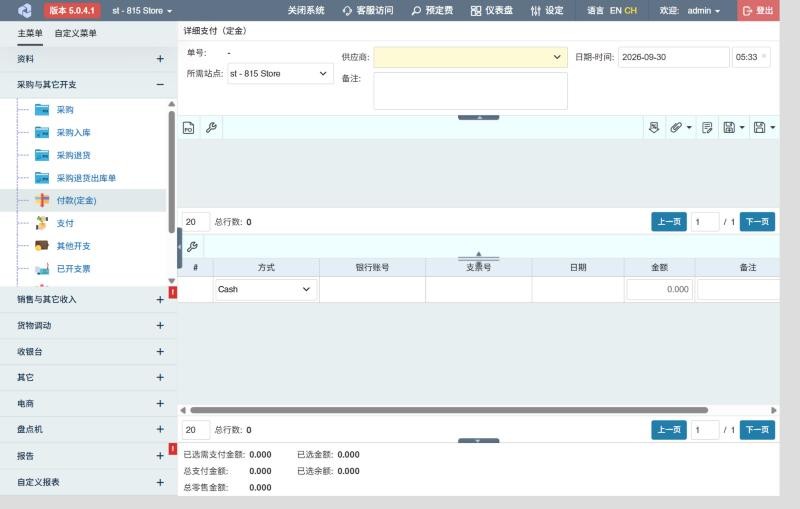Open the header st - 815 Store dropdown
Viewport: 800px width, 509px height.
142,10
